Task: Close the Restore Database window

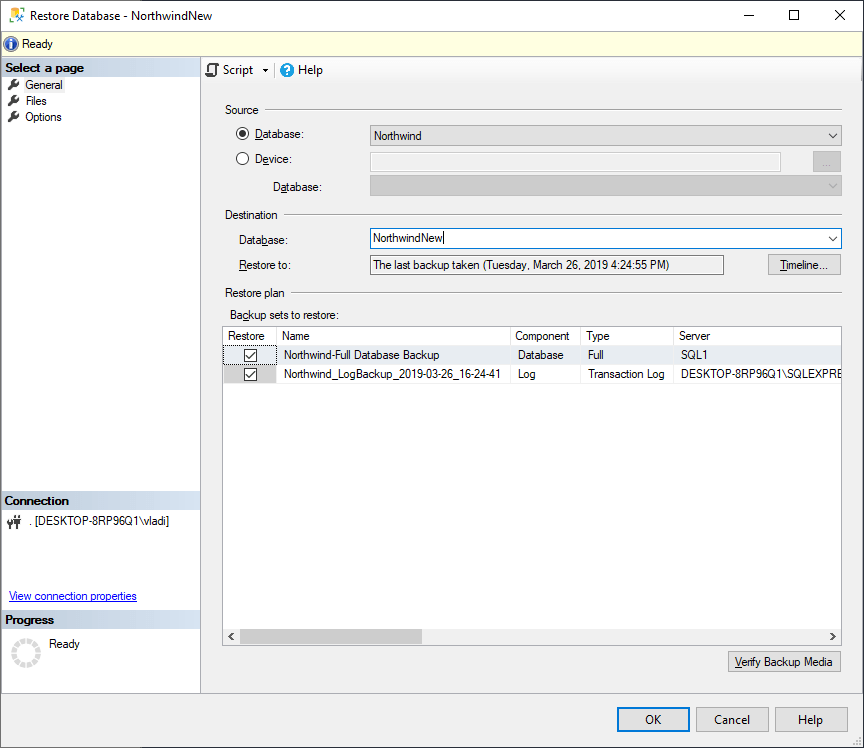Action: click(840, 15)
